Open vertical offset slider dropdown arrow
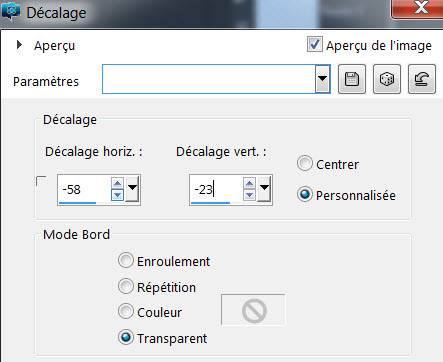This screenshot has height=362, width=443. [264, 189]
